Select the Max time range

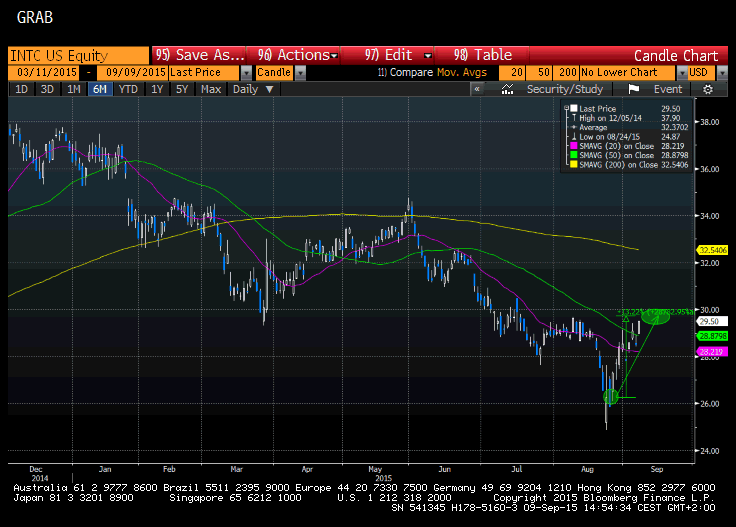click(x=211, y=89)
